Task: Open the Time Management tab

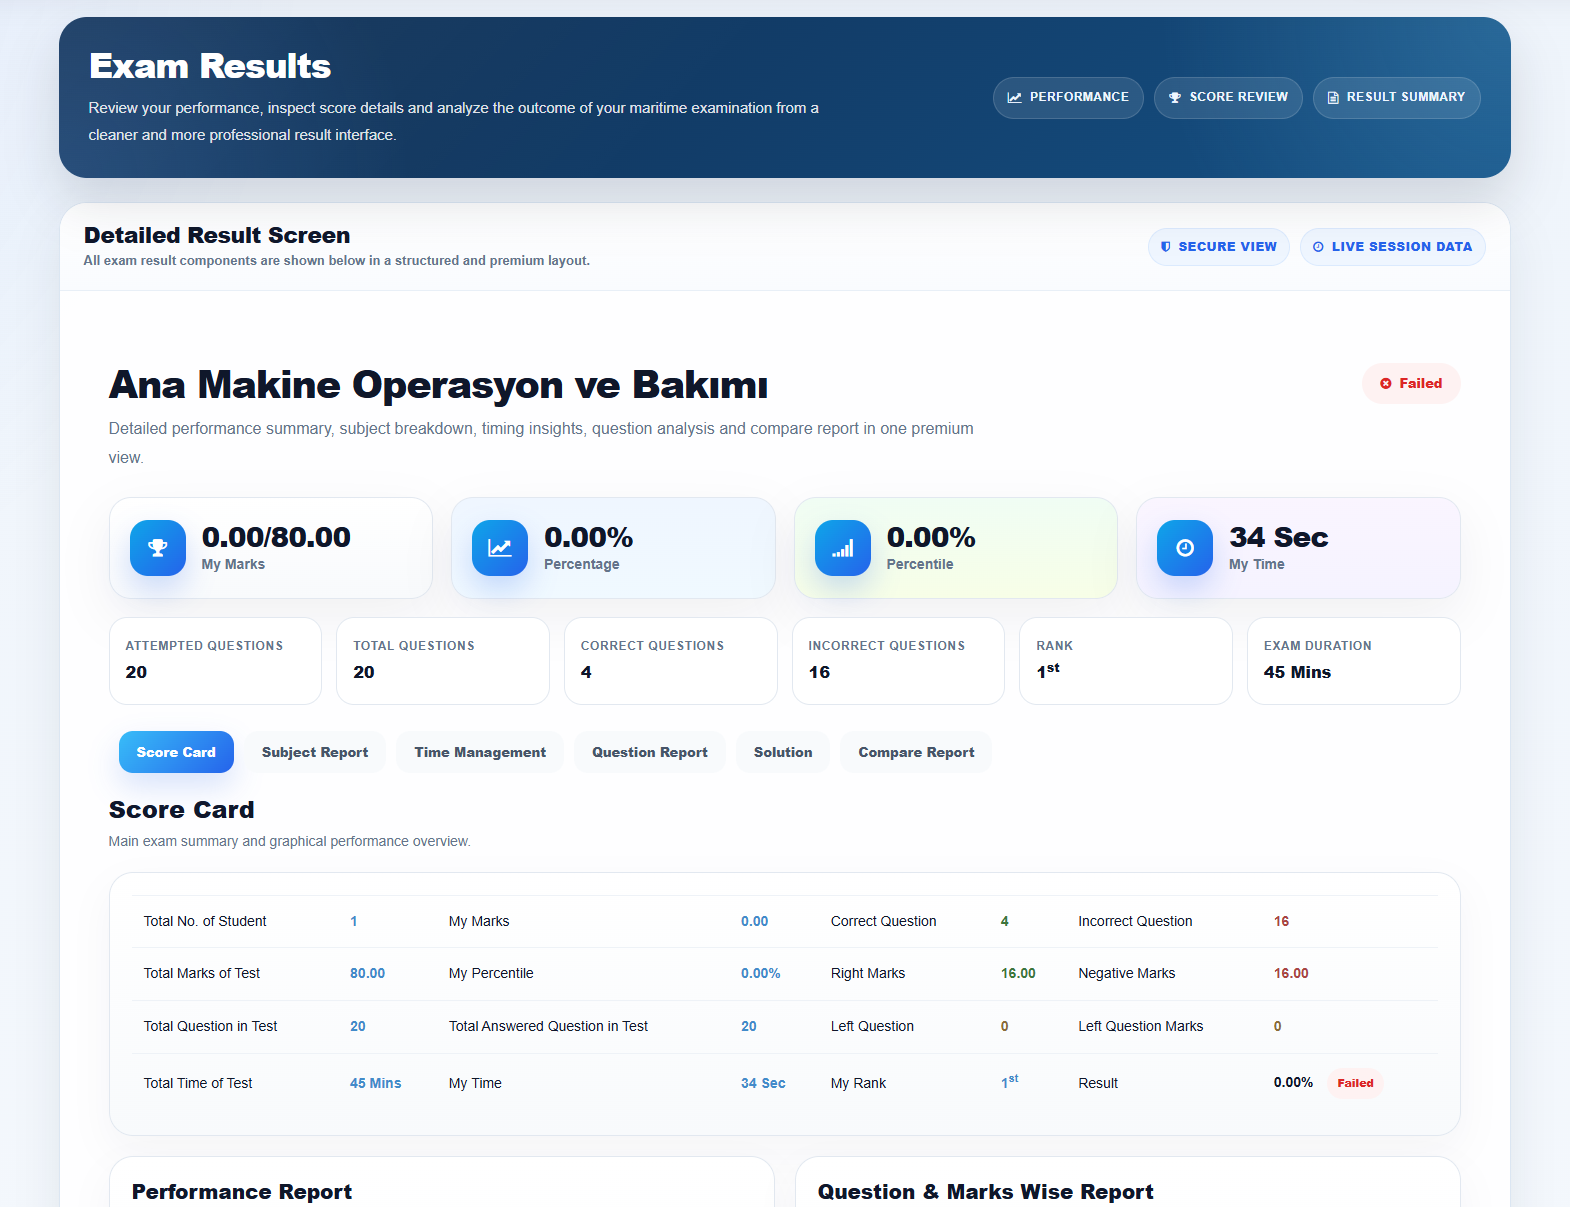Action: point(480,752)
